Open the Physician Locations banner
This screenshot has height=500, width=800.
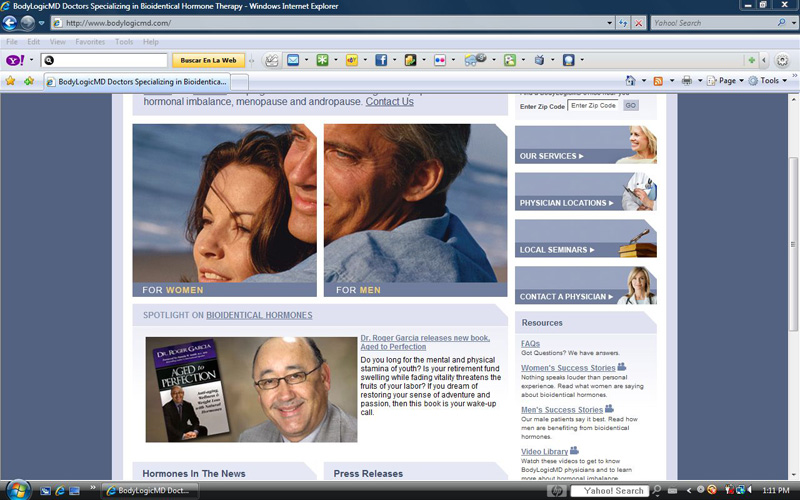pos(585,192)
